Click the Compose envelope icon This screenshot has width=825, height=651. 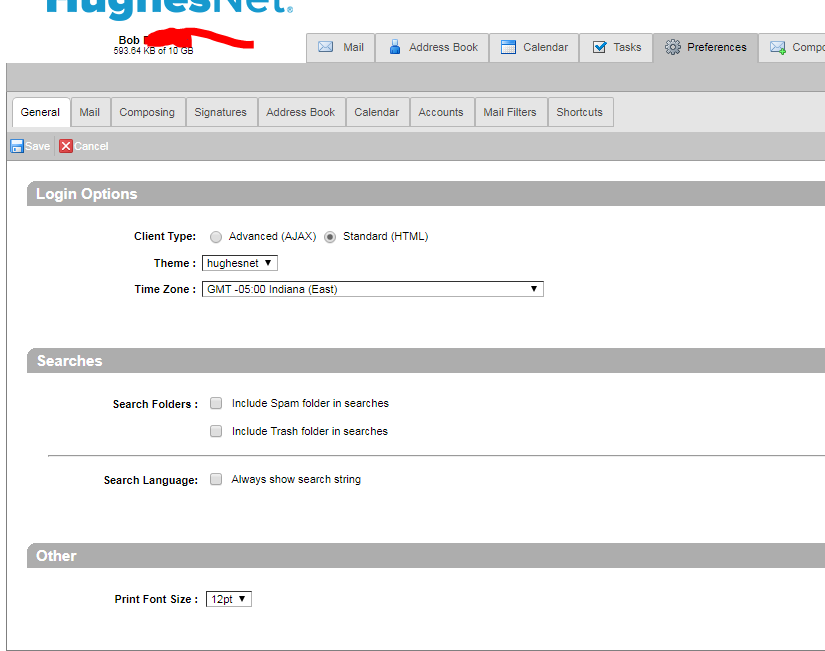click(777, 47)
